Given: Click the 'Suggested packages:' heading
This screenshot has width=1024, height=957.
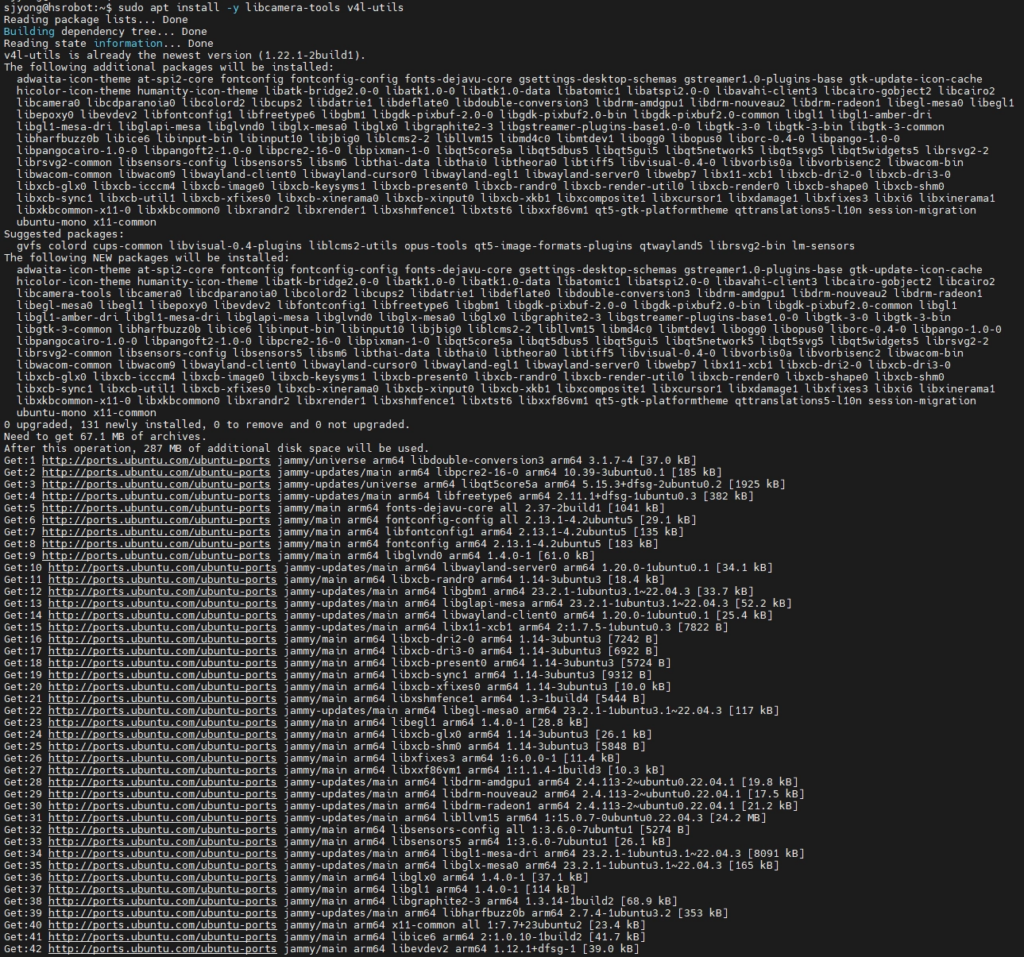Looking at the screenshot, I should coord(64,234).
